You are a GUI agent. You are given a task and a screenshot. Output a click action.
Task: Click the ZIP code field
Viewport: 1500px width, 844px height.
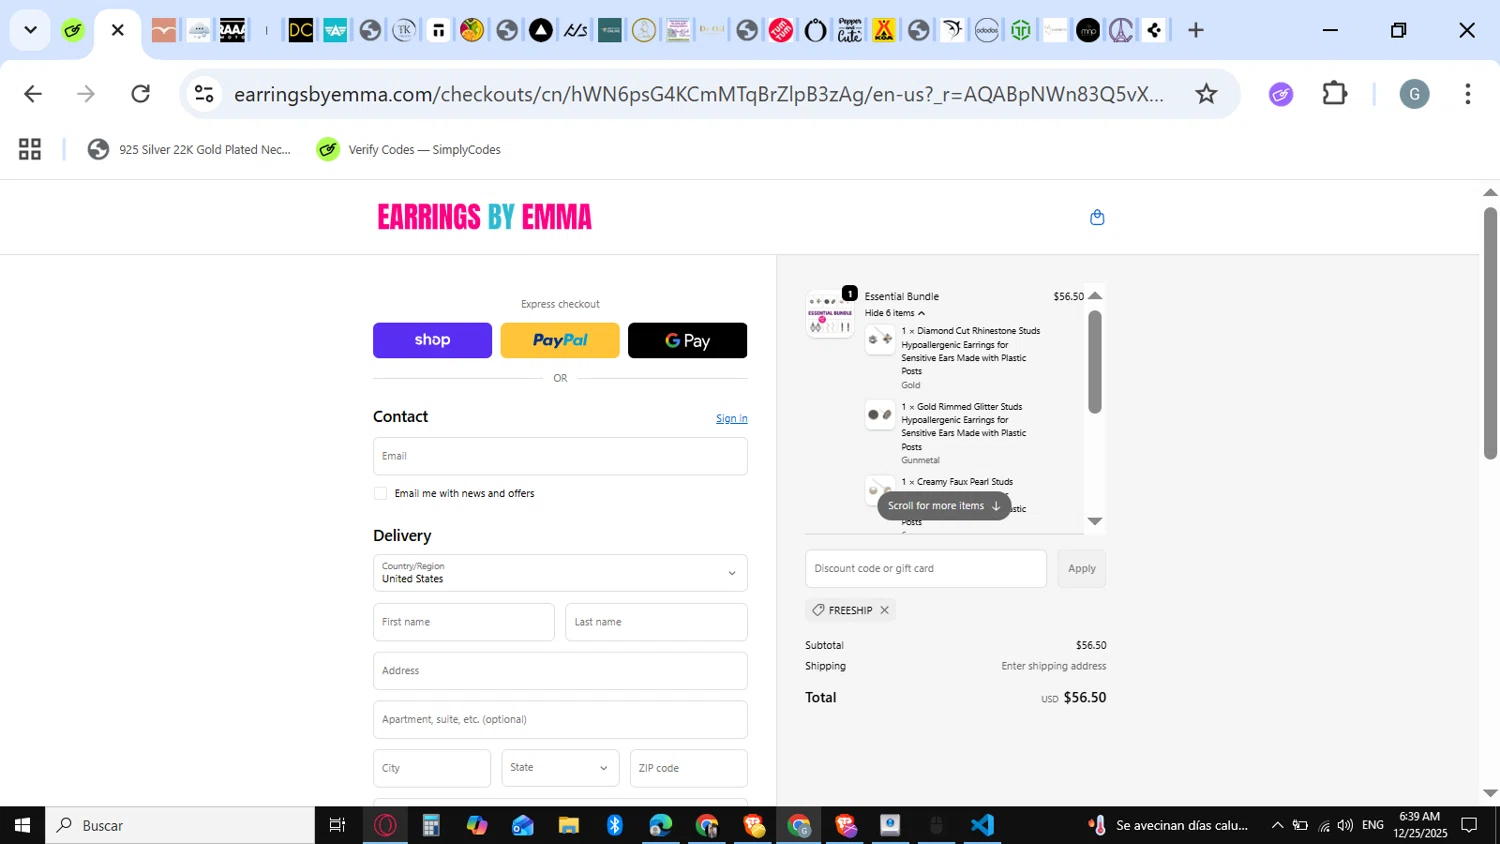click(688, 768)
